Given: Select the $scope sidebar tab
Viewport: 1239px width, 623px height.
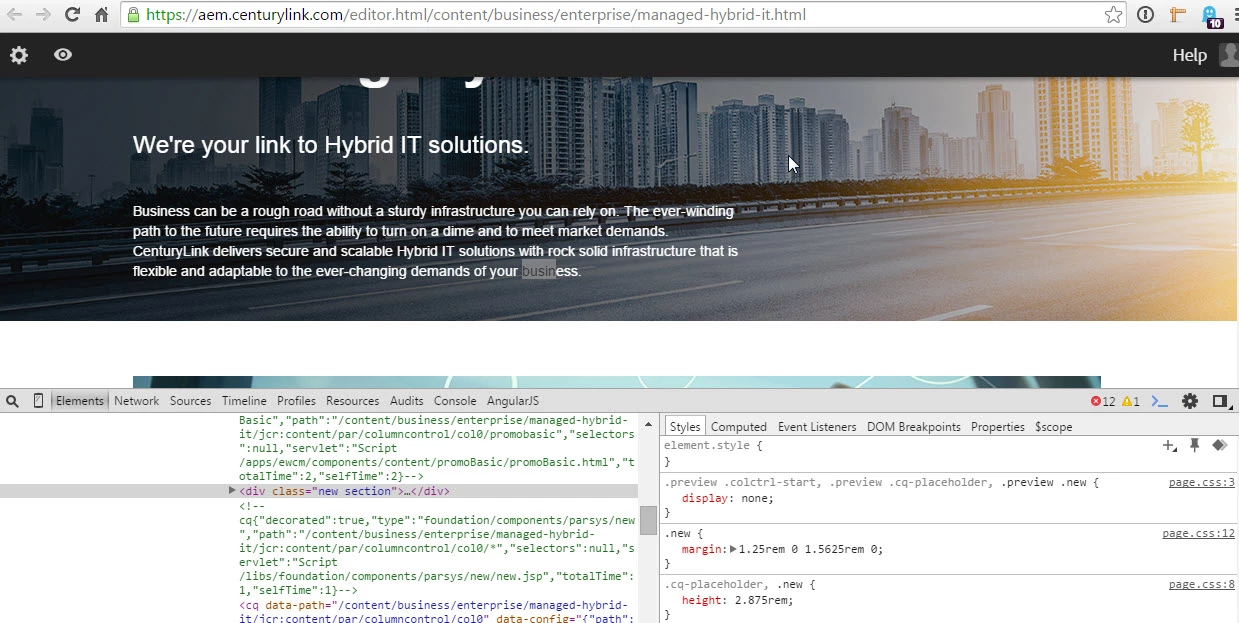Looking at the screenshot, I should pos(1053,427).
